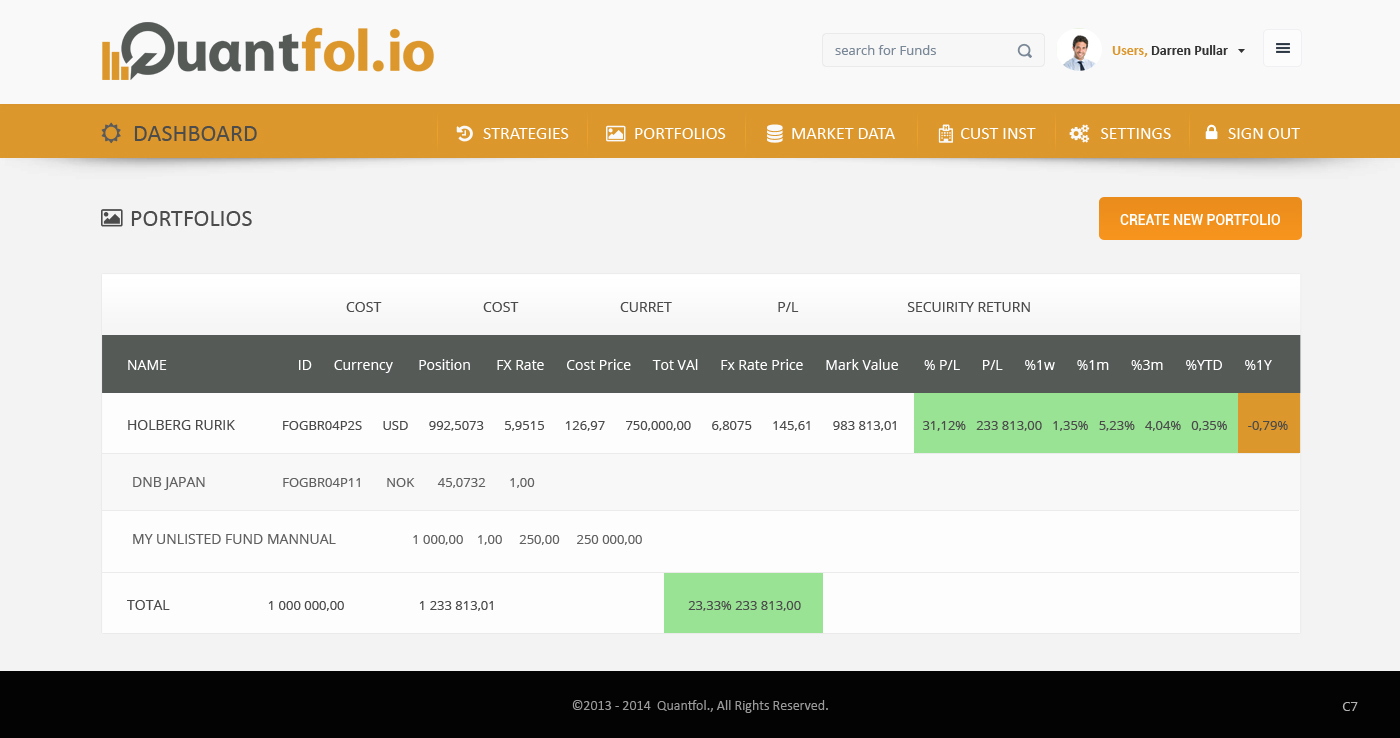Click the %YTD column header
This screenshot has height=738, width=1400.
pos(1204,365)
